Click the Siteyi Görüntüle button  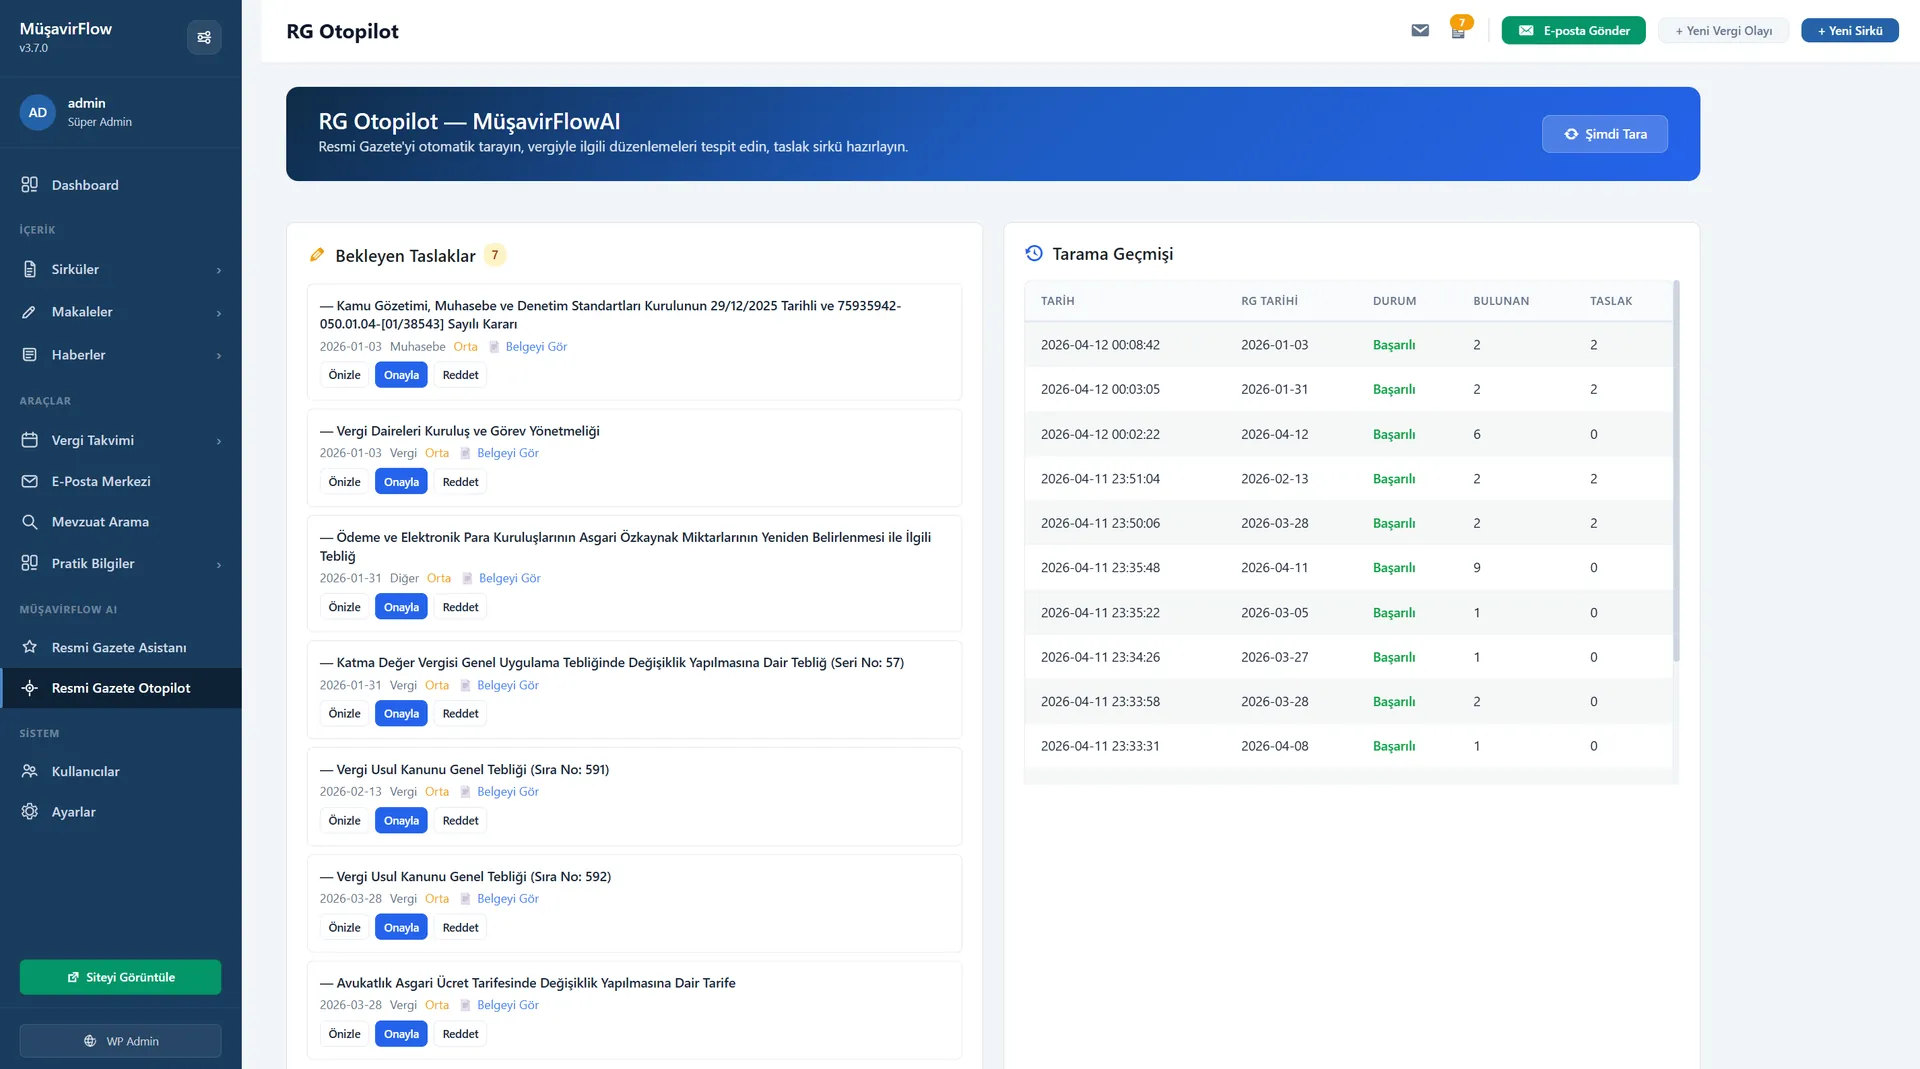(x=120, y=977)
